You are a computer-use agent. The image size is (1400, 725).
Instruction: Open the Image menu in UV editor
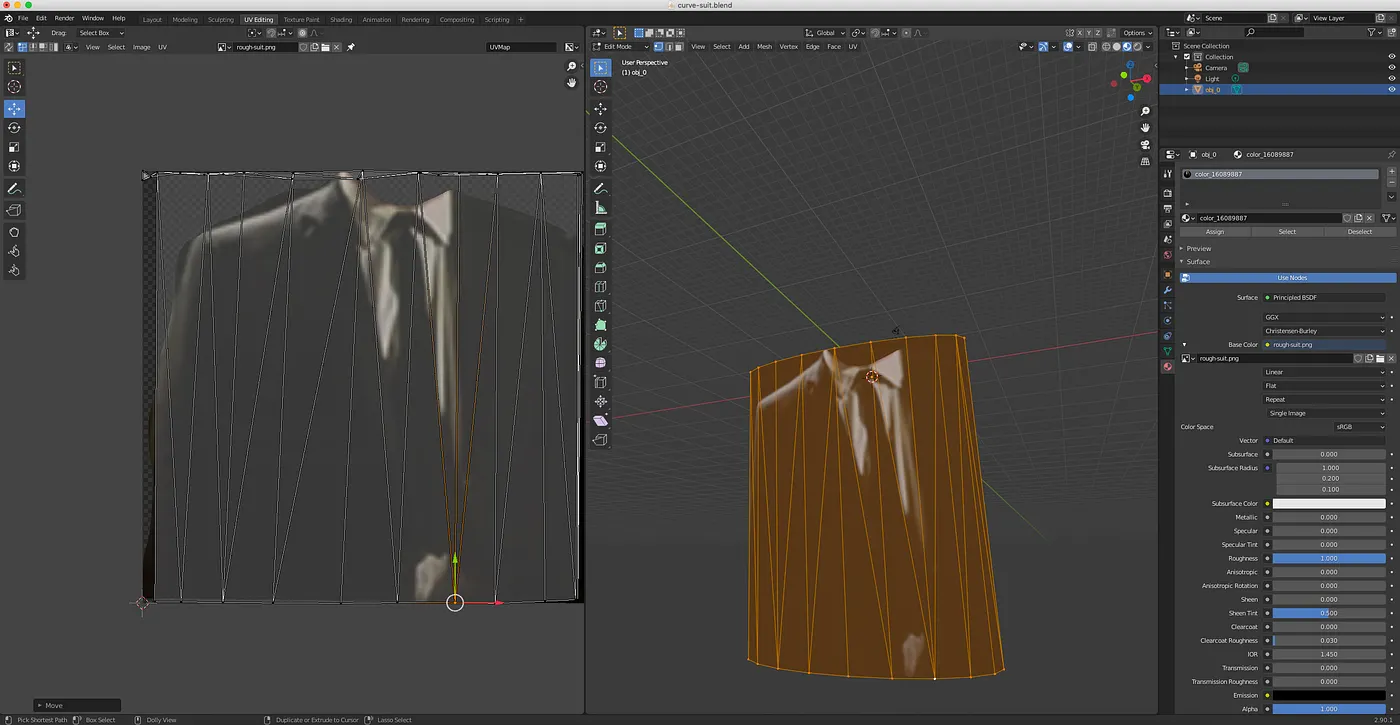(141, 47)
